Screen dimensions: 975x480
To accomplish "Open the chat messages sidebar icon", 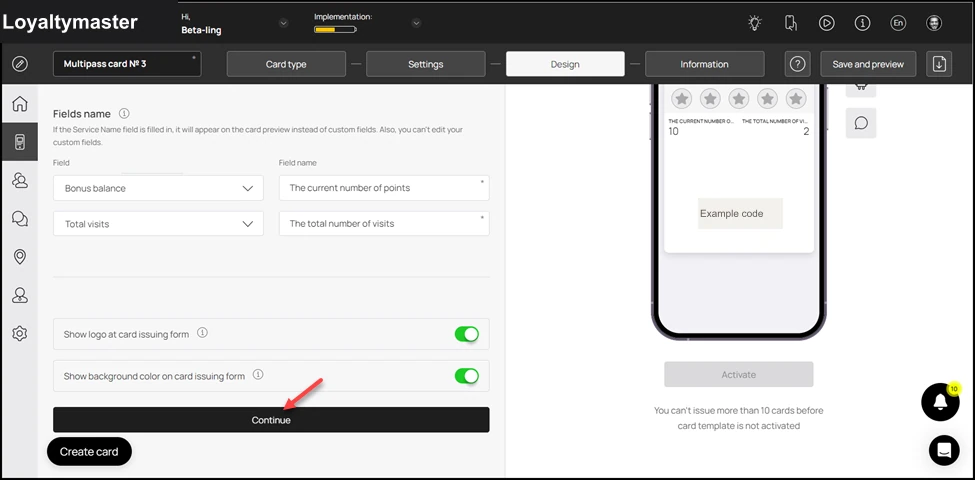I will 20,218.
